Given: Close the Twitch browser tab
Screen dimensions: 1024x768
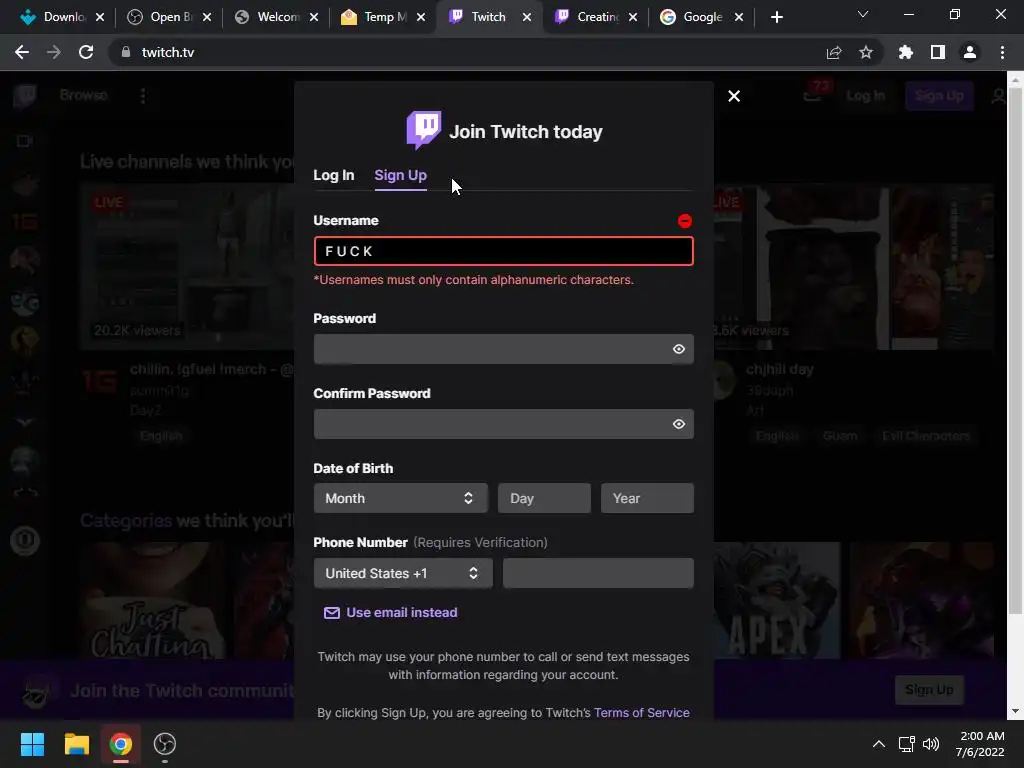Looking at the screenshot, I should coord(527,17).
